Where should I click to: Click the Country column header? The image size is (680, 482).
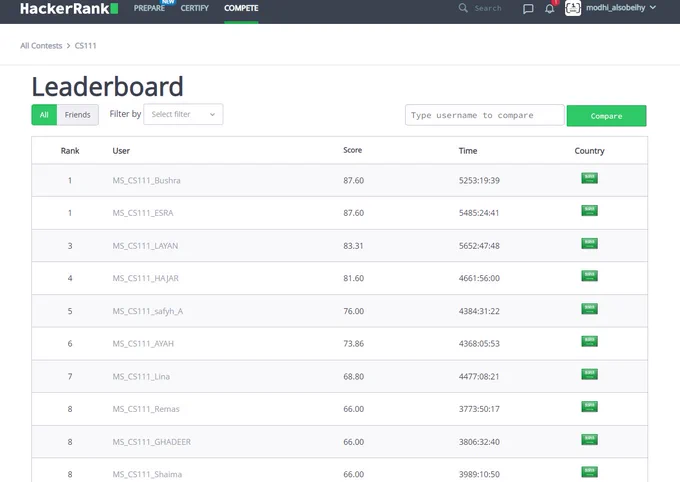(x=589, y=151)
